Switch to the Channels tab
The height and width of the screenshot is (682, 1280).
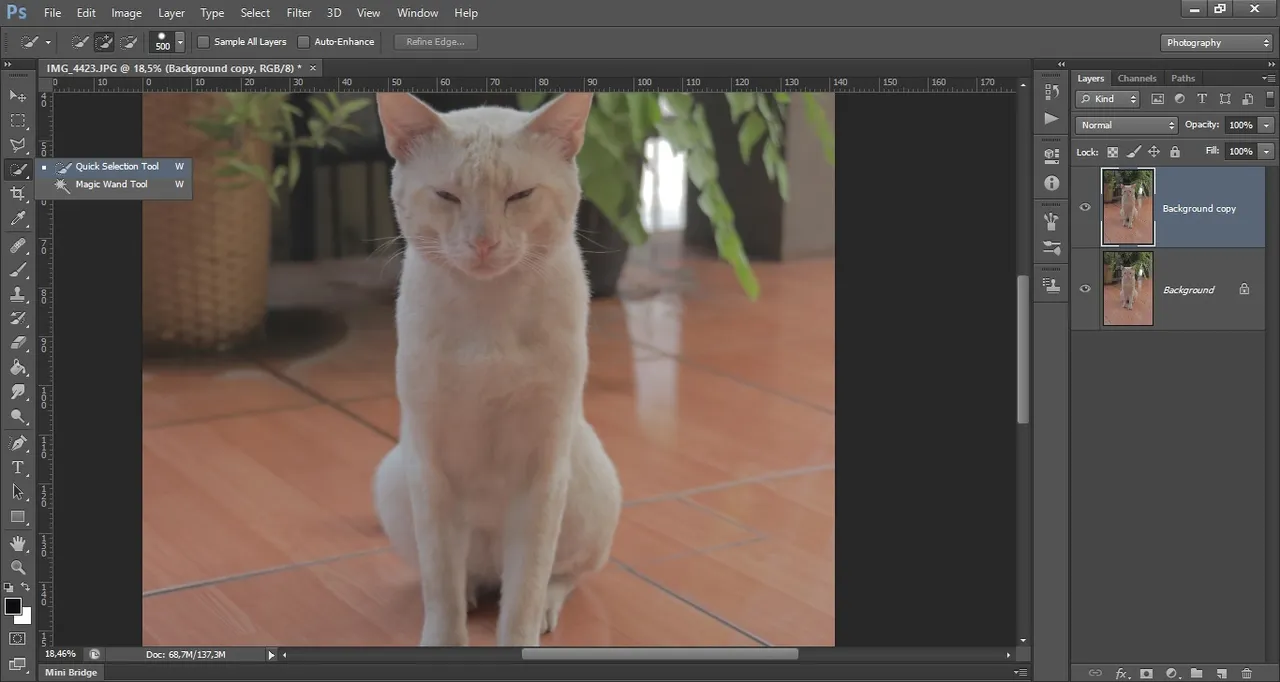[1137, 78]
